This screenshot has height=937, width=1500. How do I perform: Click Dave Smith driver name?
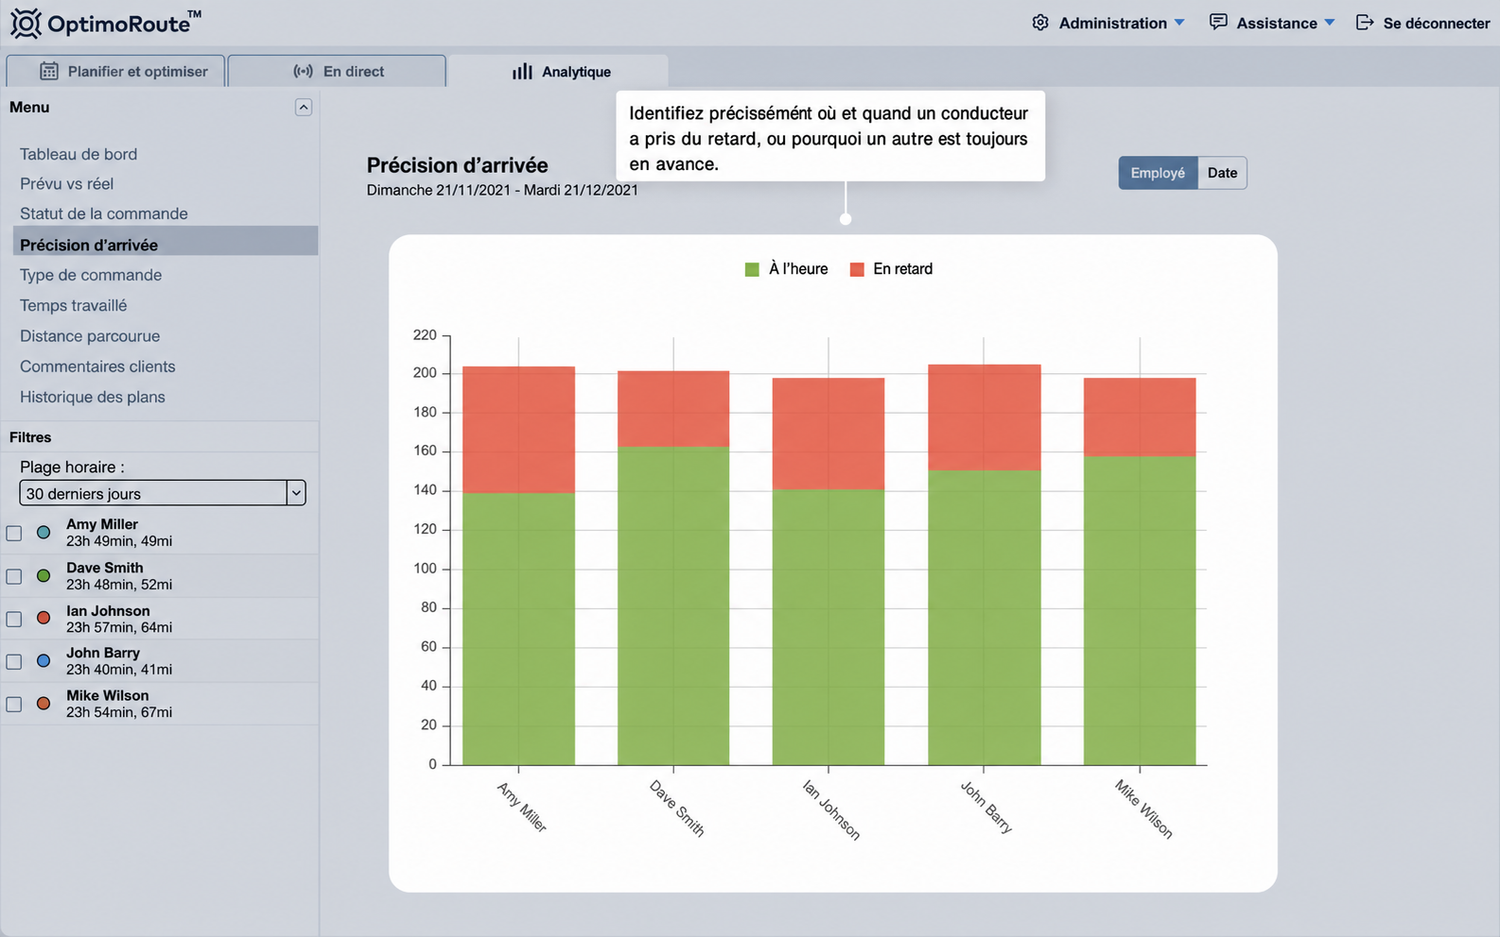click(105, 567)
